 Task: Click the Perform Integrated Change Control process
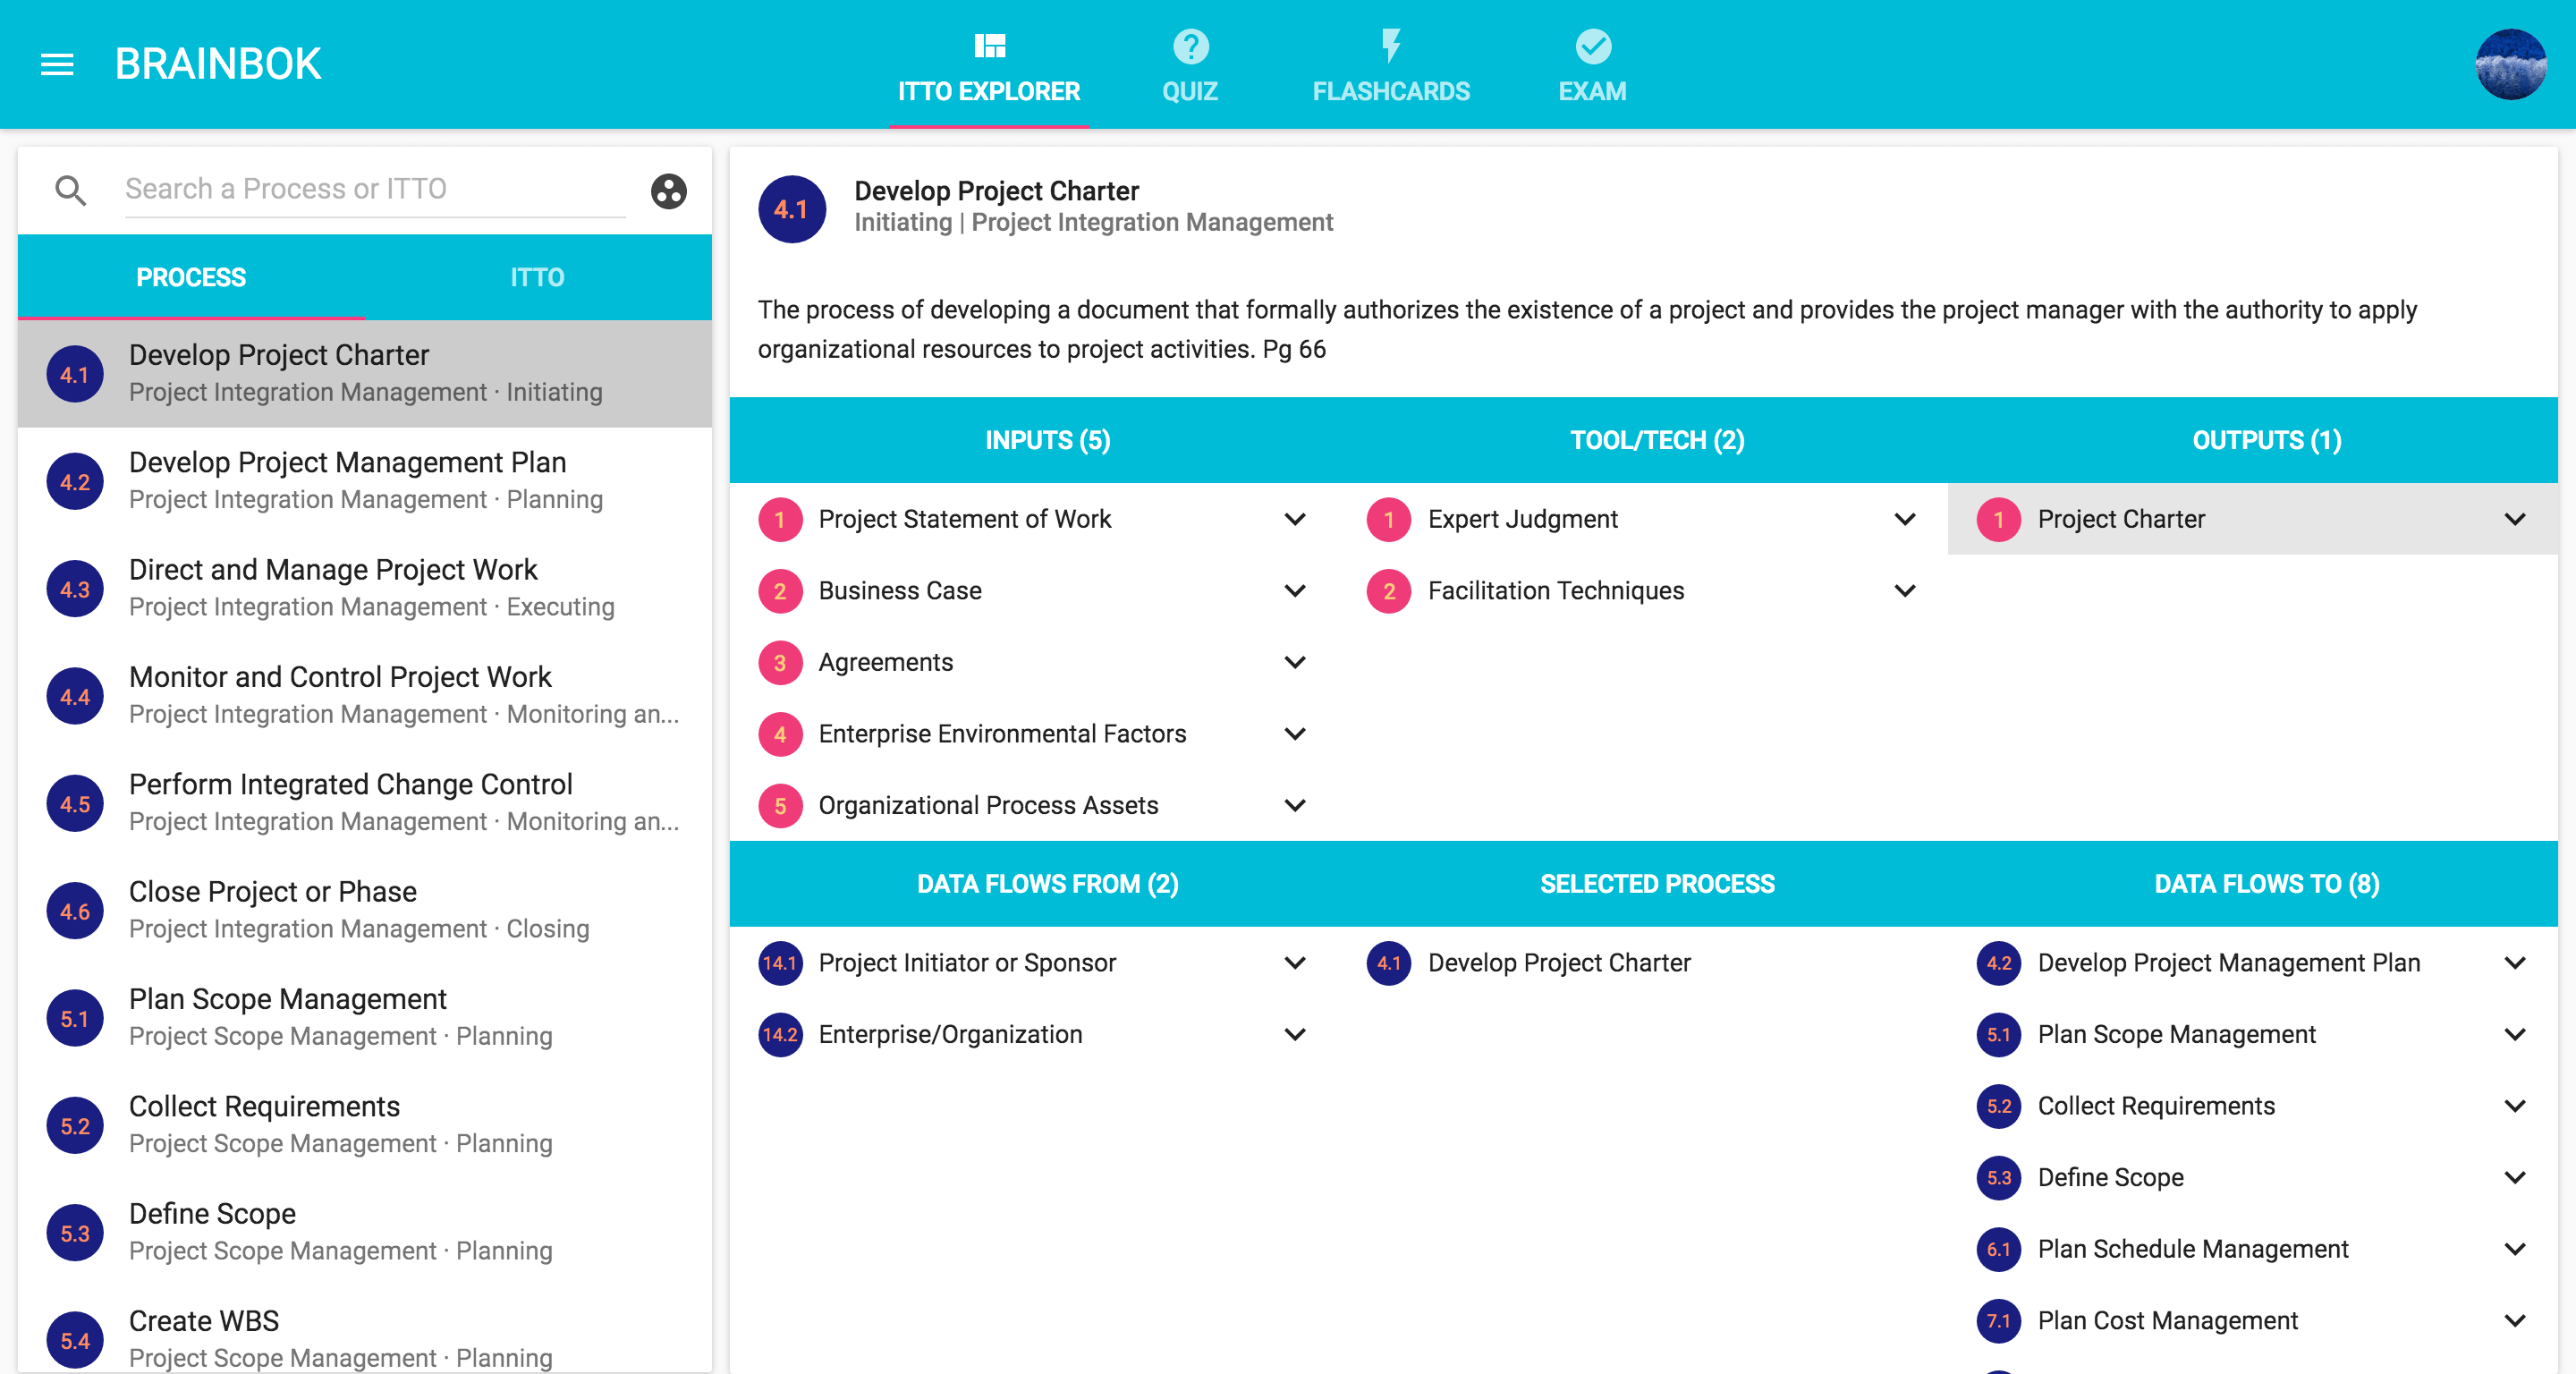tap(351, 800)
